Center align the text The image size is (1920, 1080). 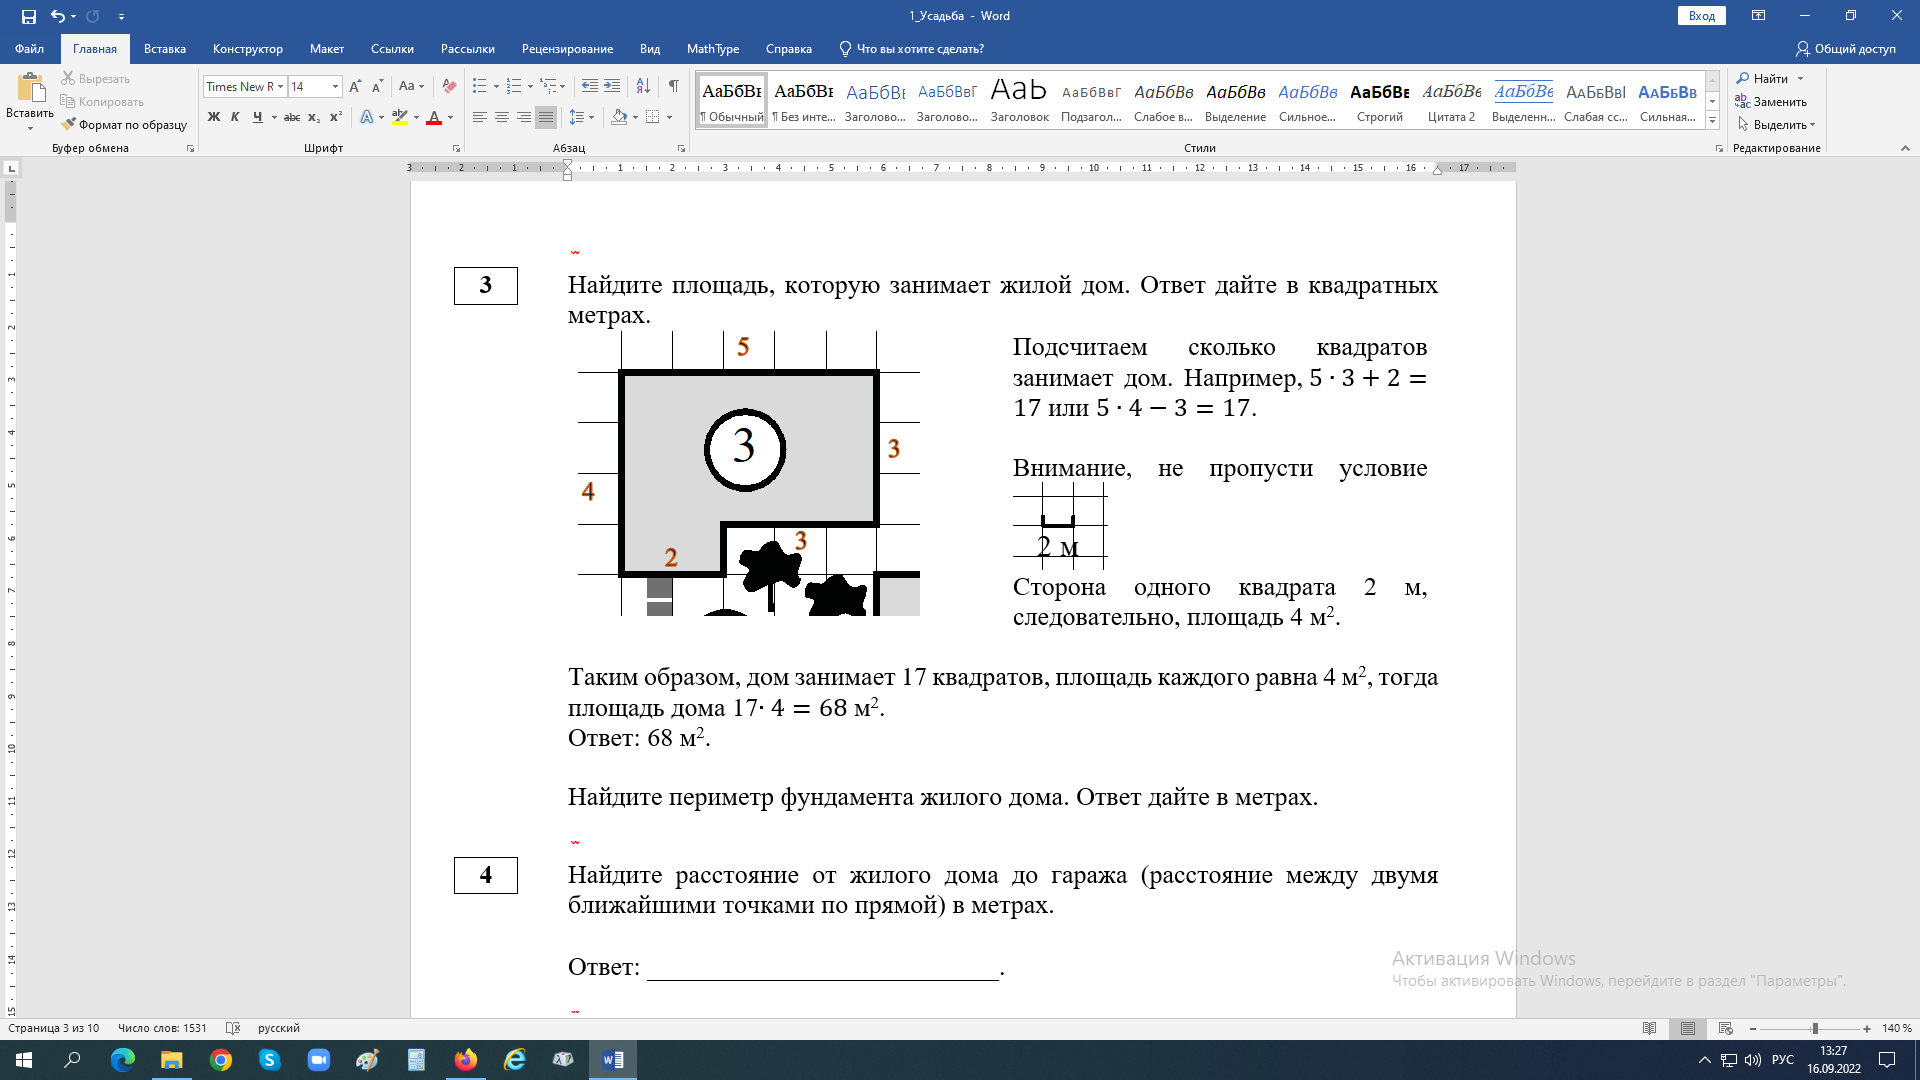[x=502, y=117]
